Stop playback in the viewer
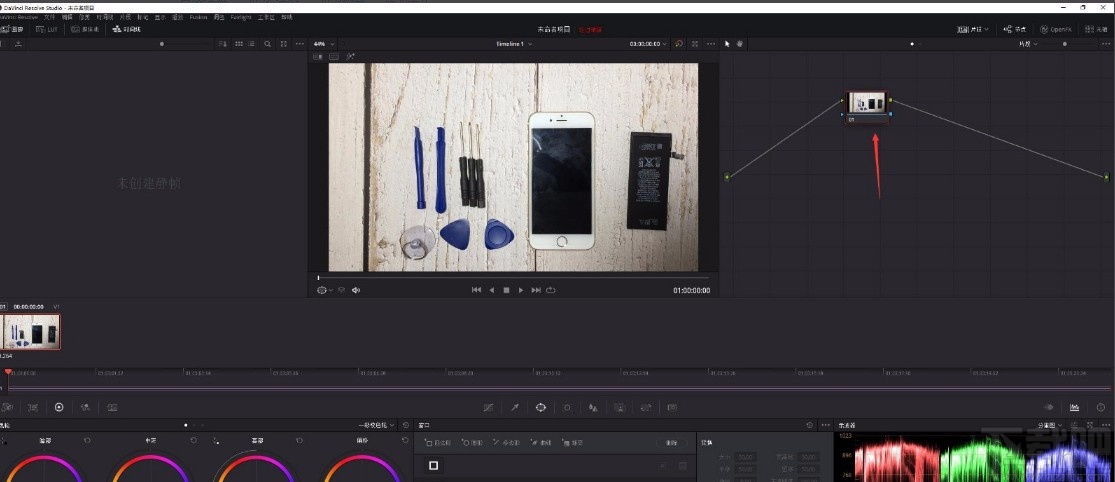This screenshot has height=482, width=1115. 506,290
